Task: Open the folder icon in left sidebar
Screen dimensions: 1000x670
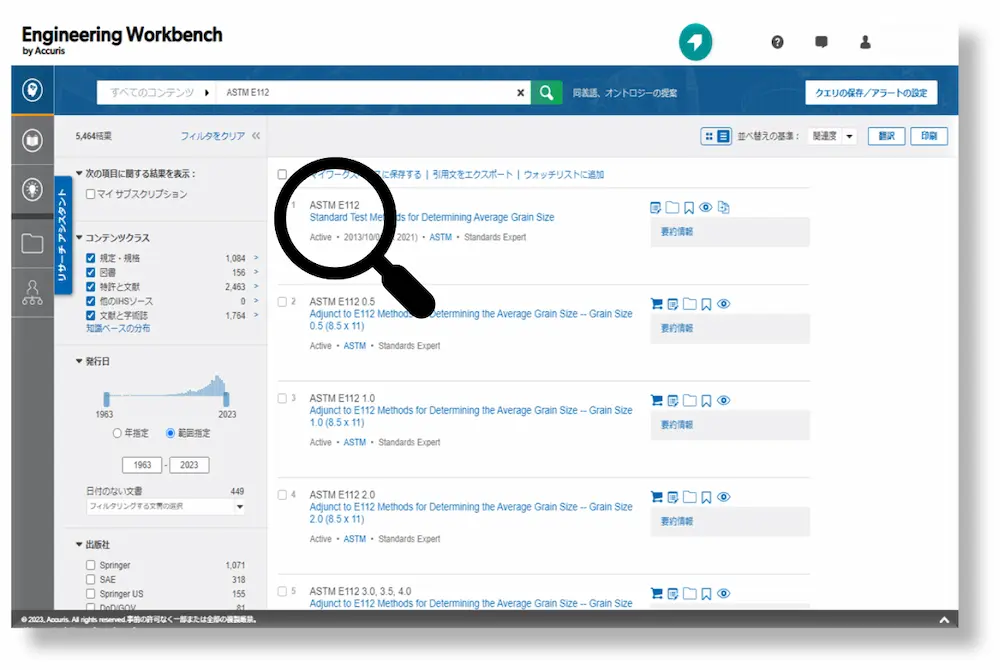Action: pyautogui.click(x=33, y=243)
